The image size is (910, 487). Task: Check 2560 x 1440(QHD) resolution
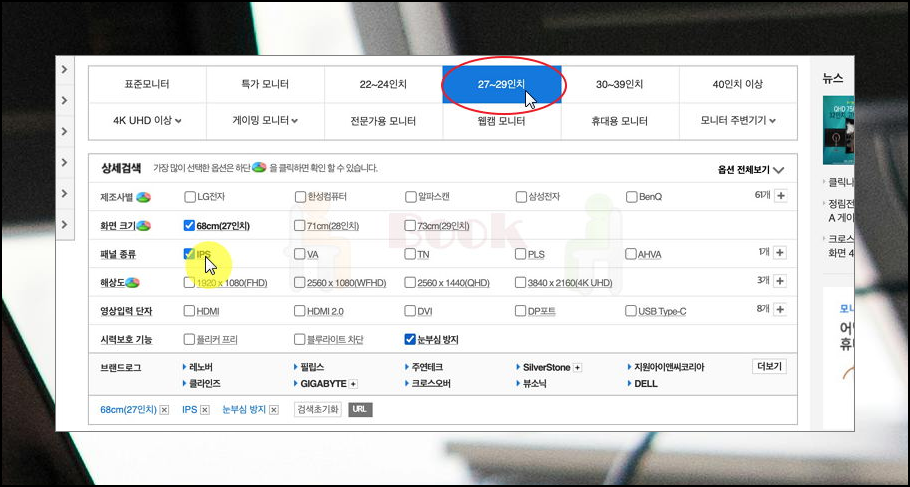coord(410,282)
